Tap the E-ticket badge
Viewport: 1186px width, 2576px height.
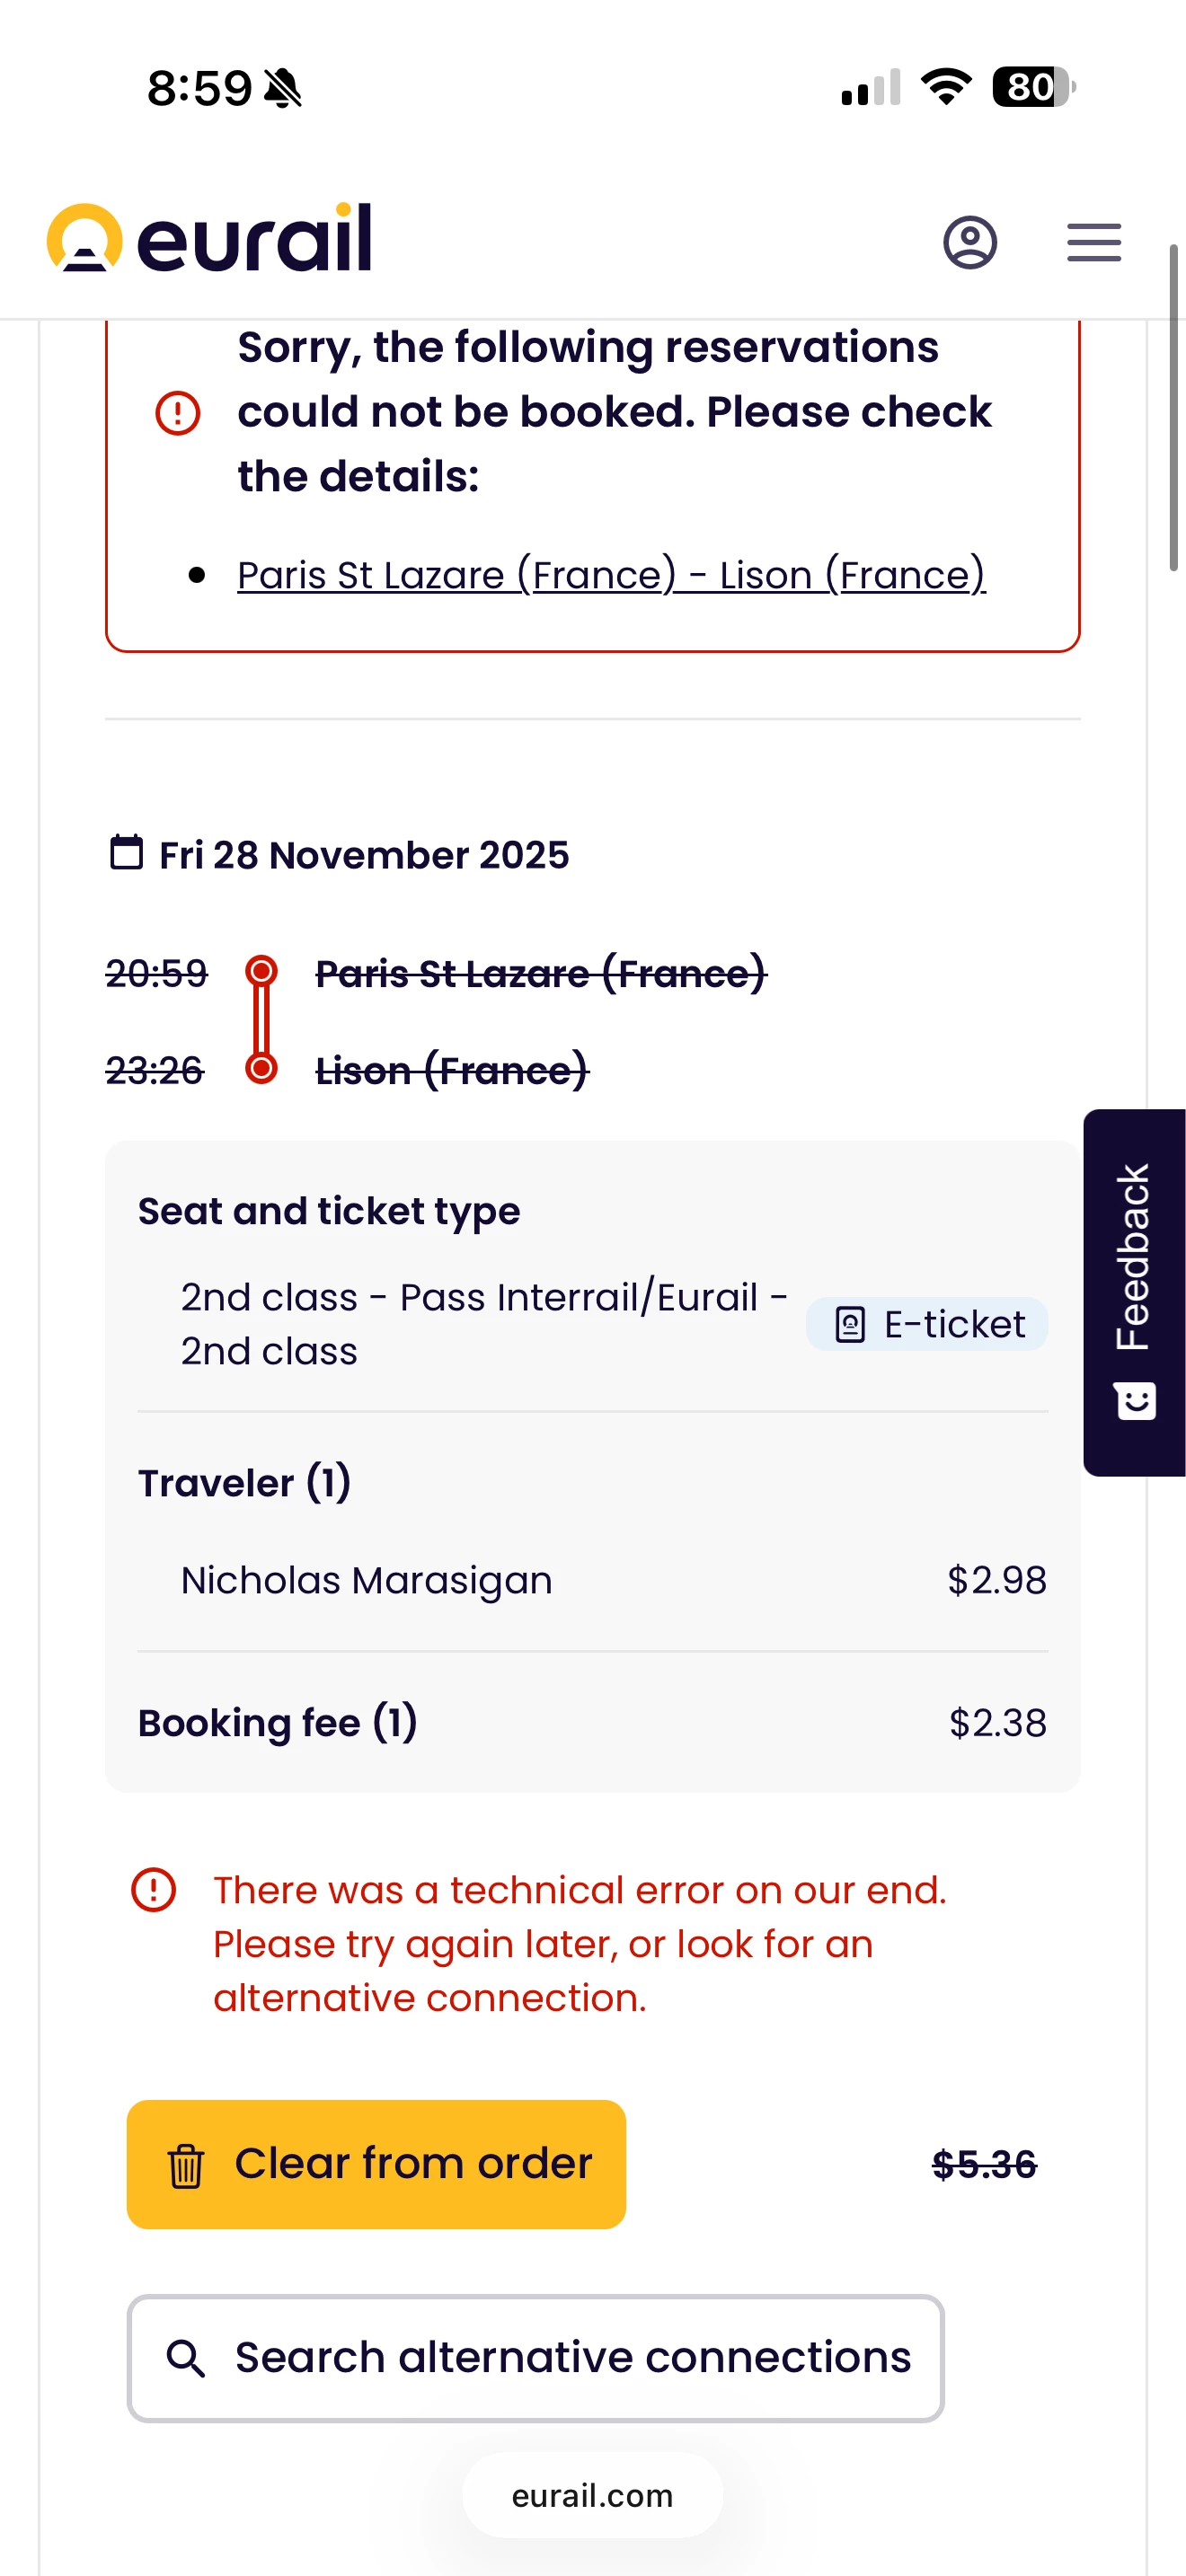click(927, 1324)
